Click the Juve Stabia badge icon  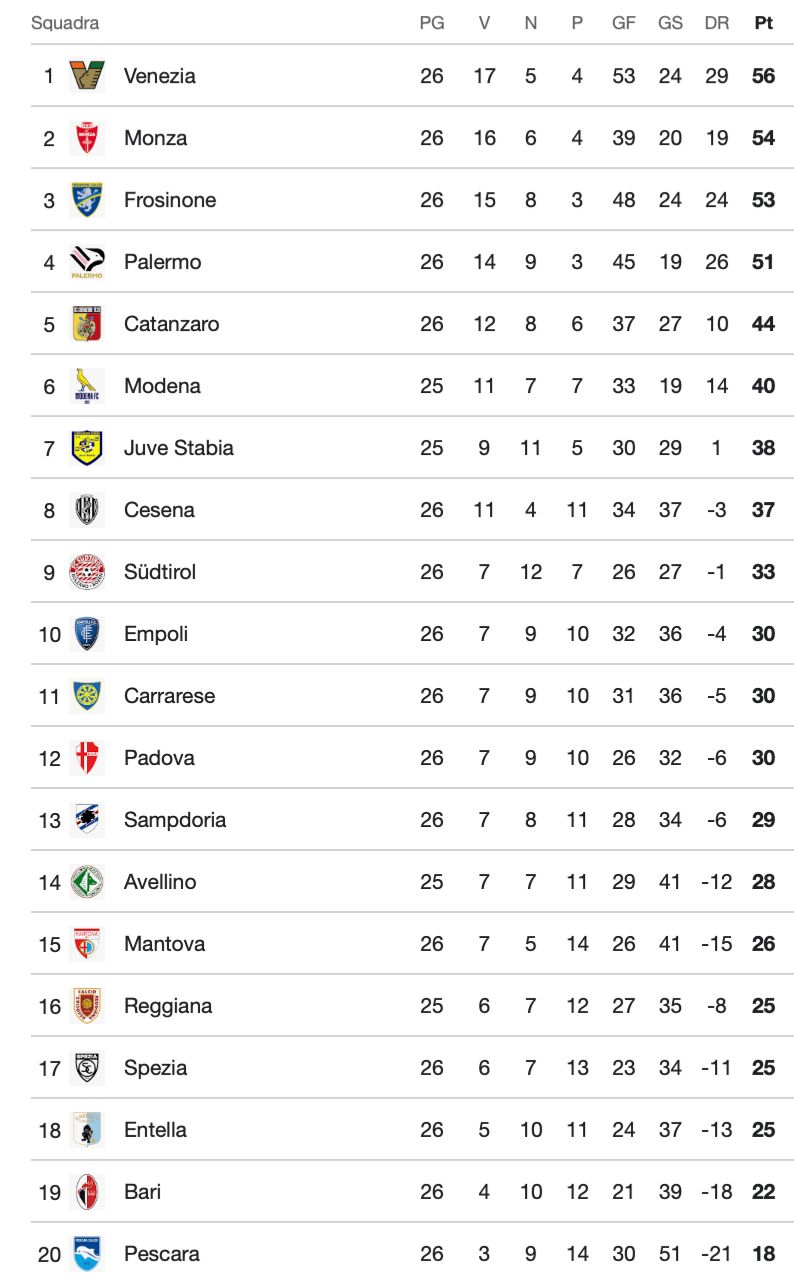87,448
